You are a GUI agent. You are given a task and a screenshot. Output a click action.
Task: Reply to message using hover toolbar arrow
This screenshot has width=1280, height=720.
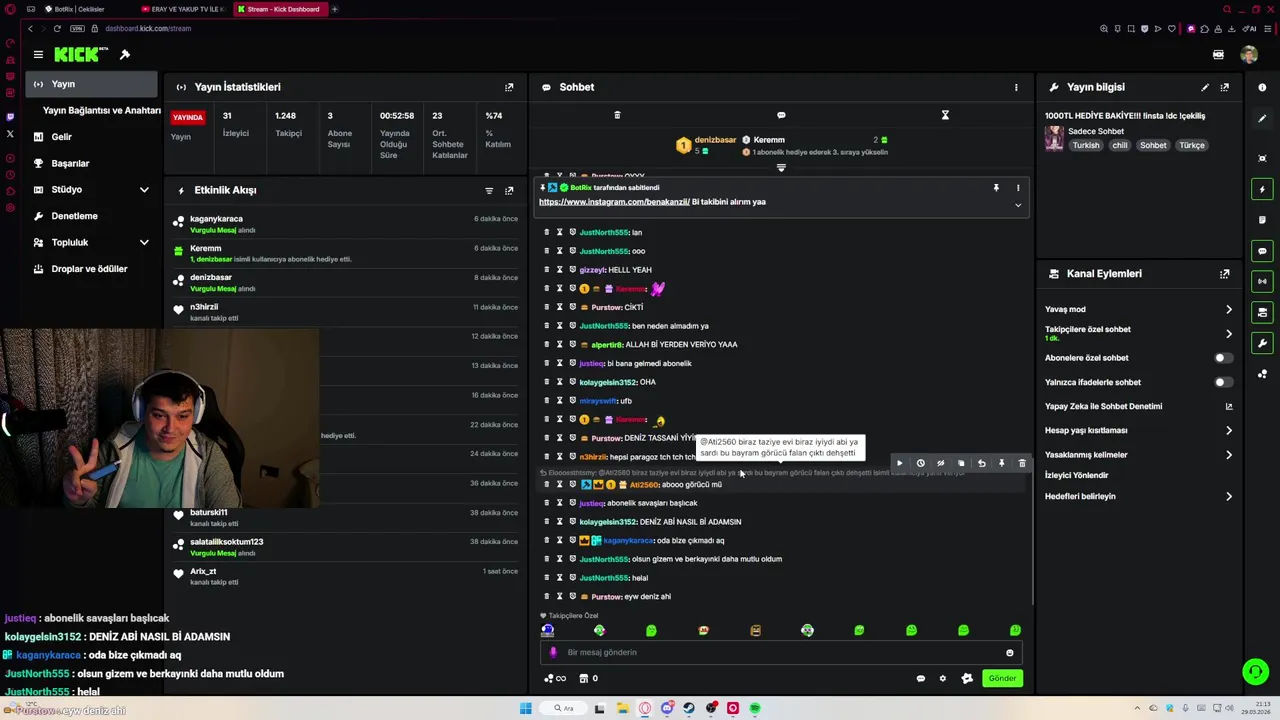tap(981, 463)
